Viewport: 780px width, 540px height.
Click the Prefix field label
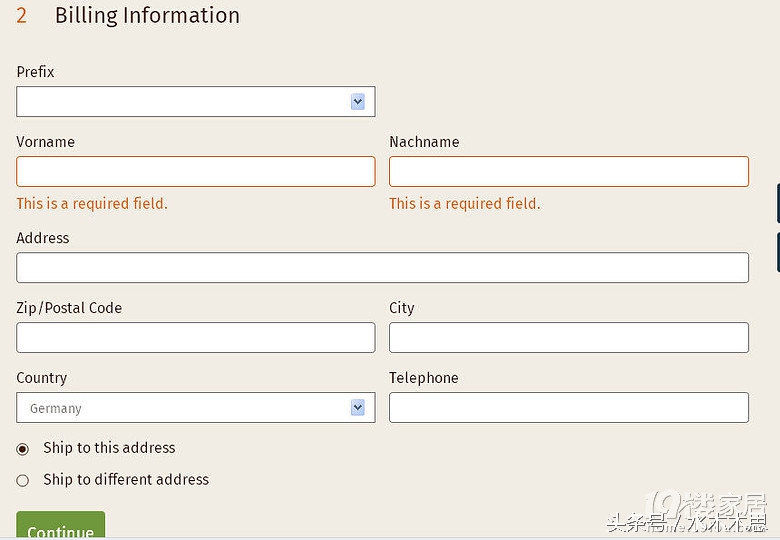36,72
